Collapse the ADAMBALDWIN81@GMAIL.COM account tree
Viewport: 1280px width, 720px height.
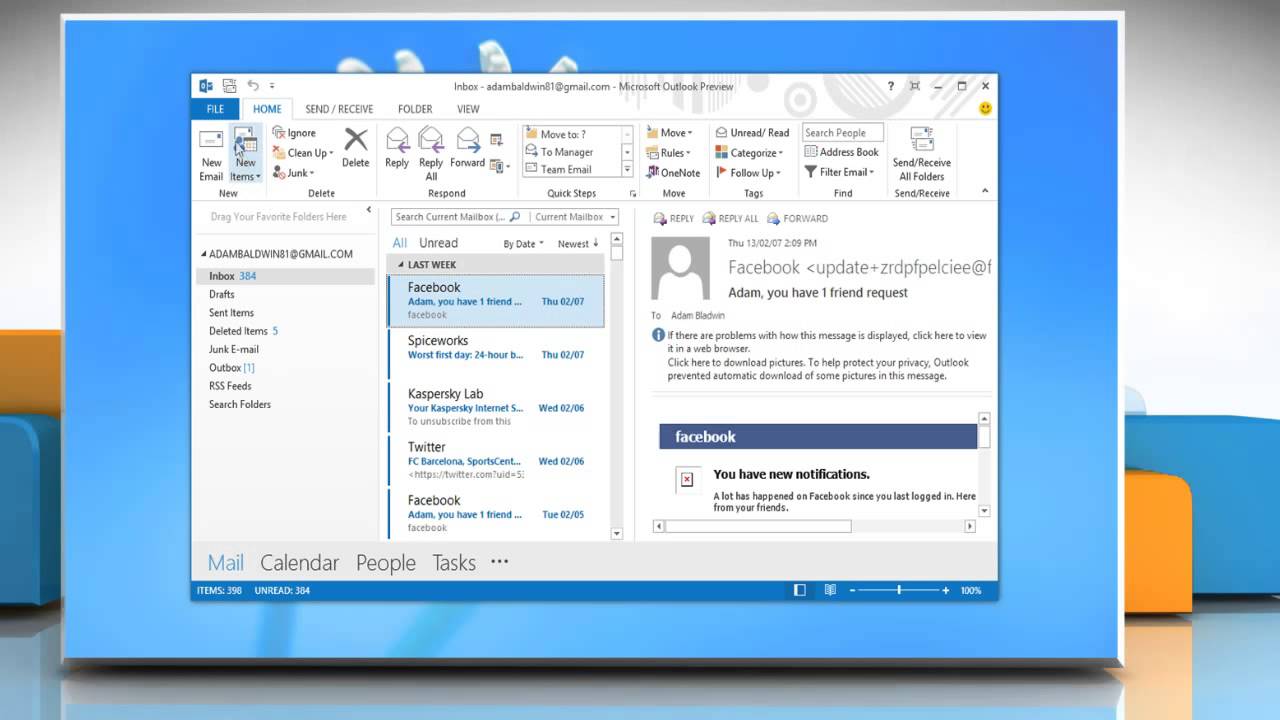point(203,255)
